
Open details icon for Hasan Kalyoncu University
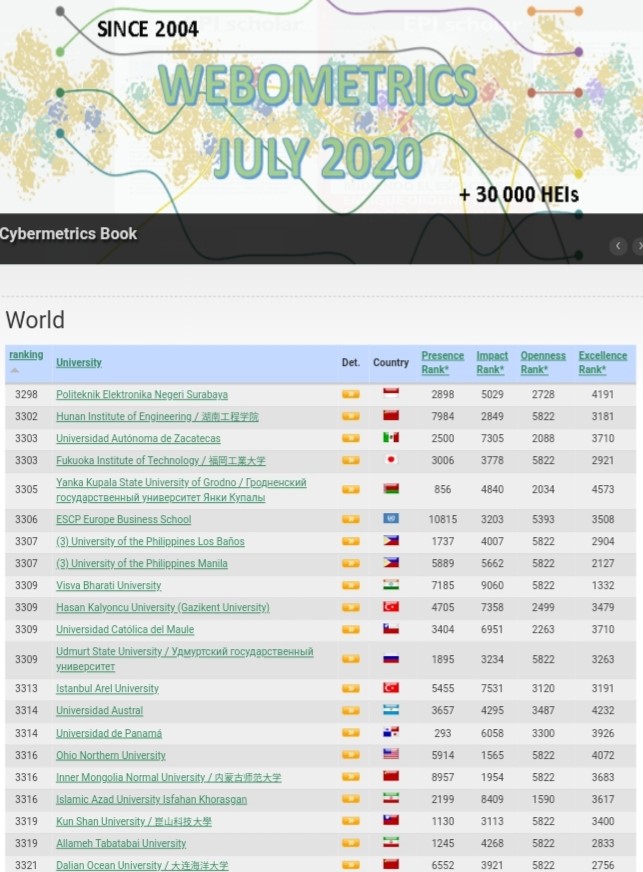(350, 607)
